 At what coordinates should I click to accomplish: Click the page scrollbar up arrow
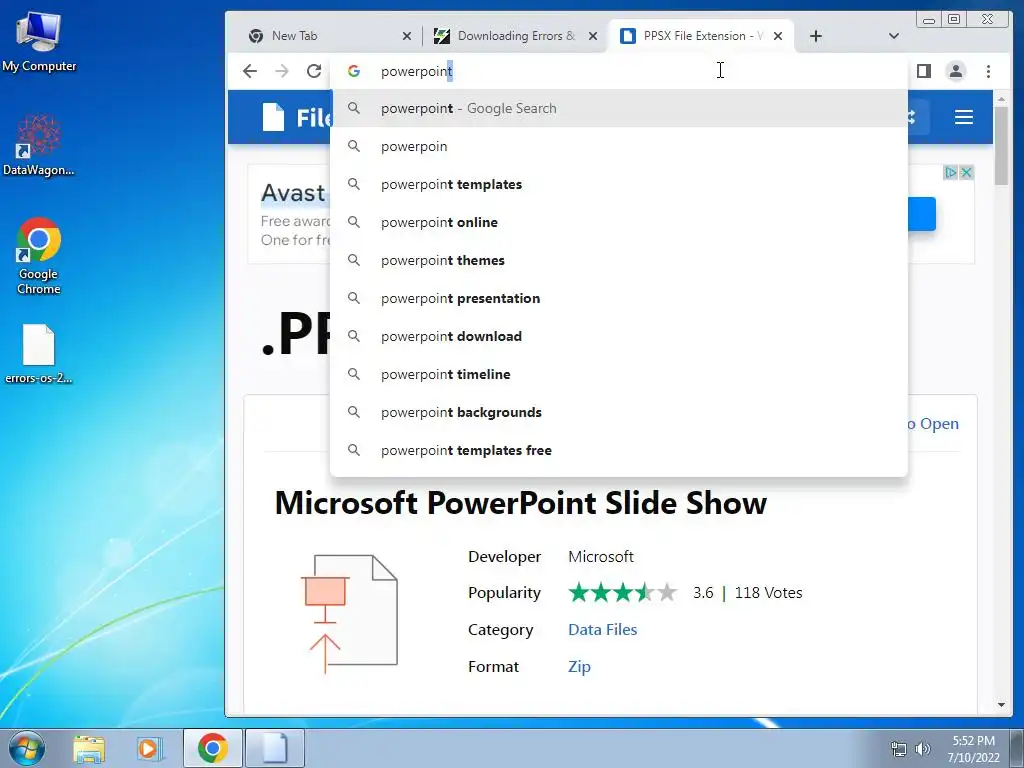coord(1001,99)
